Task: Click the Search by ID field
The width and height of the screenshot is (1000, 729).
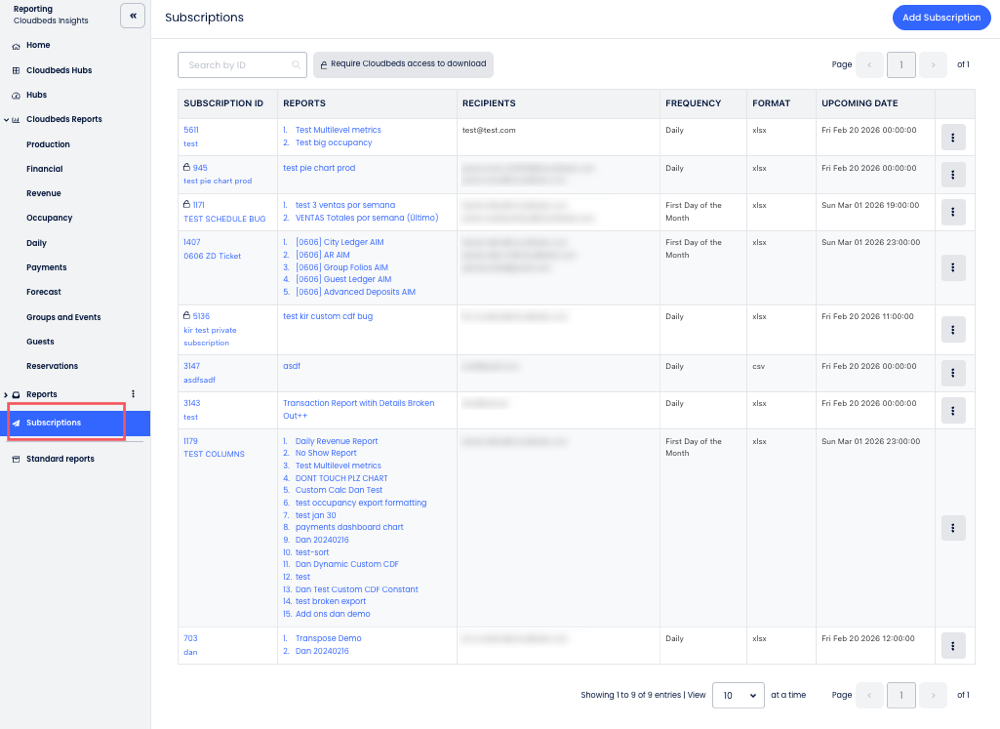Action: pos(238,65)
